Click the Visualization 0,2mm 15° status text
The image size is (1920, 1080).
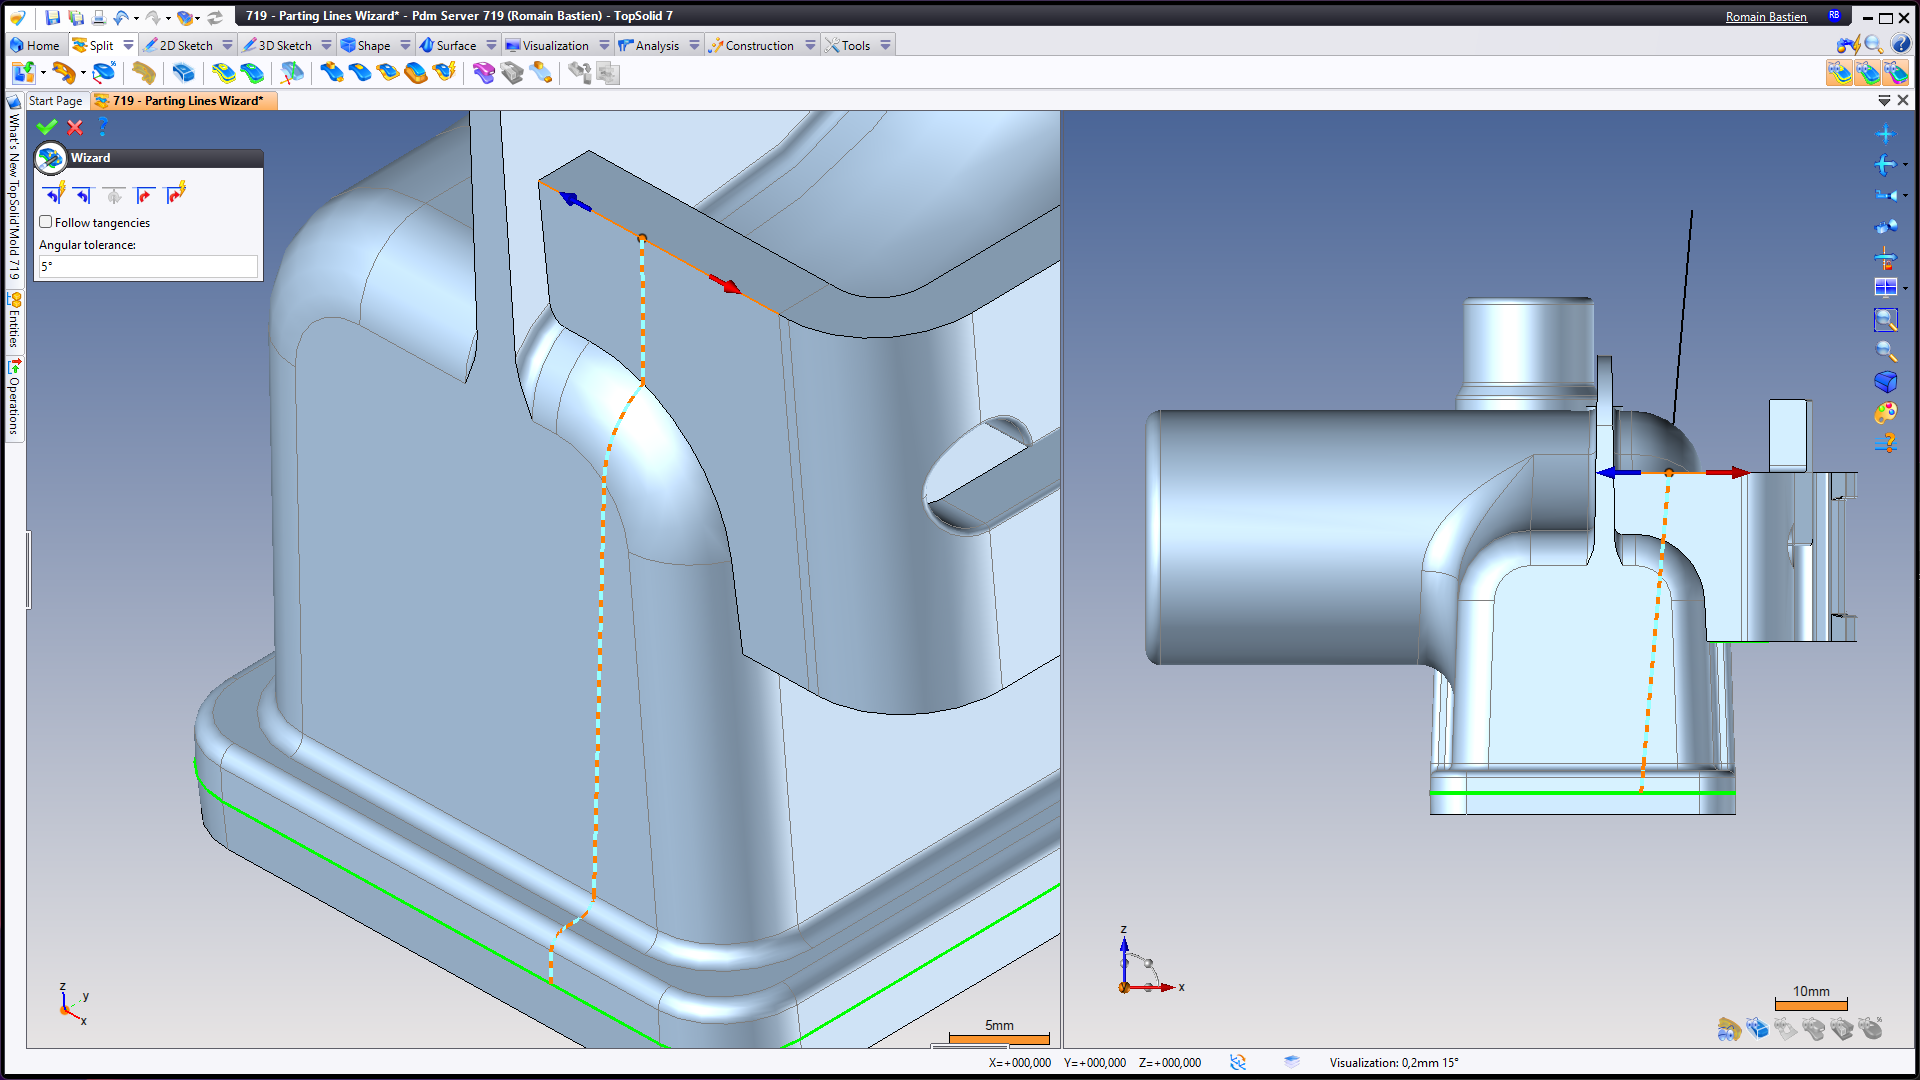pos(1393,1062)
